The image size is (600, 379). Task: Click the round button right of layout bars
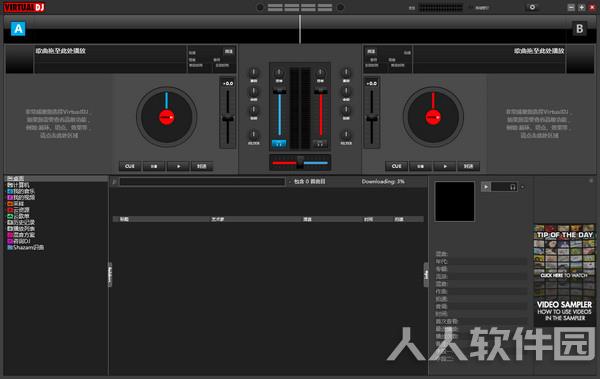point(340,7)
